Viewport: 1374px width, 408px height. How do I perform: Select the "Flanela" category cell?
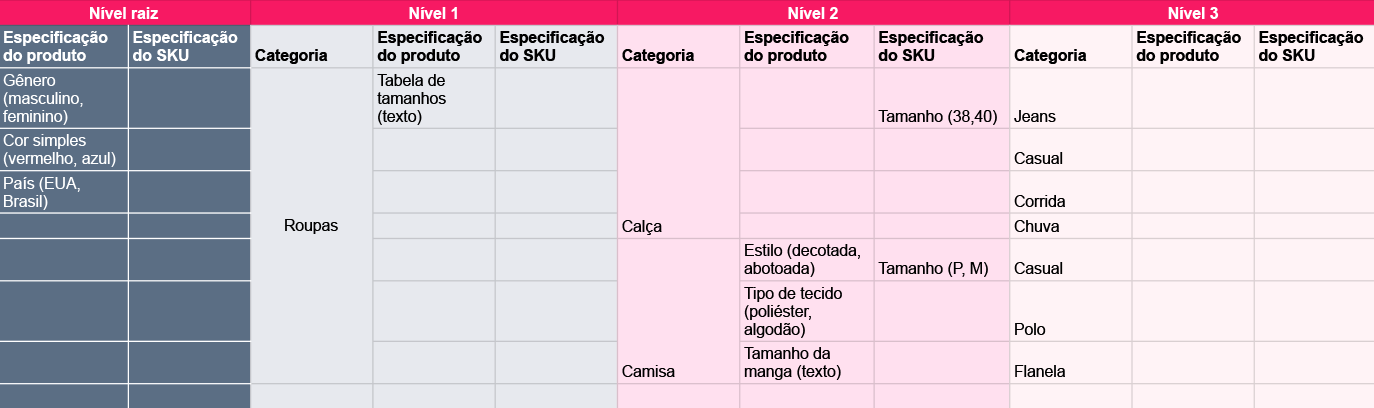(x=1070, y=362)
